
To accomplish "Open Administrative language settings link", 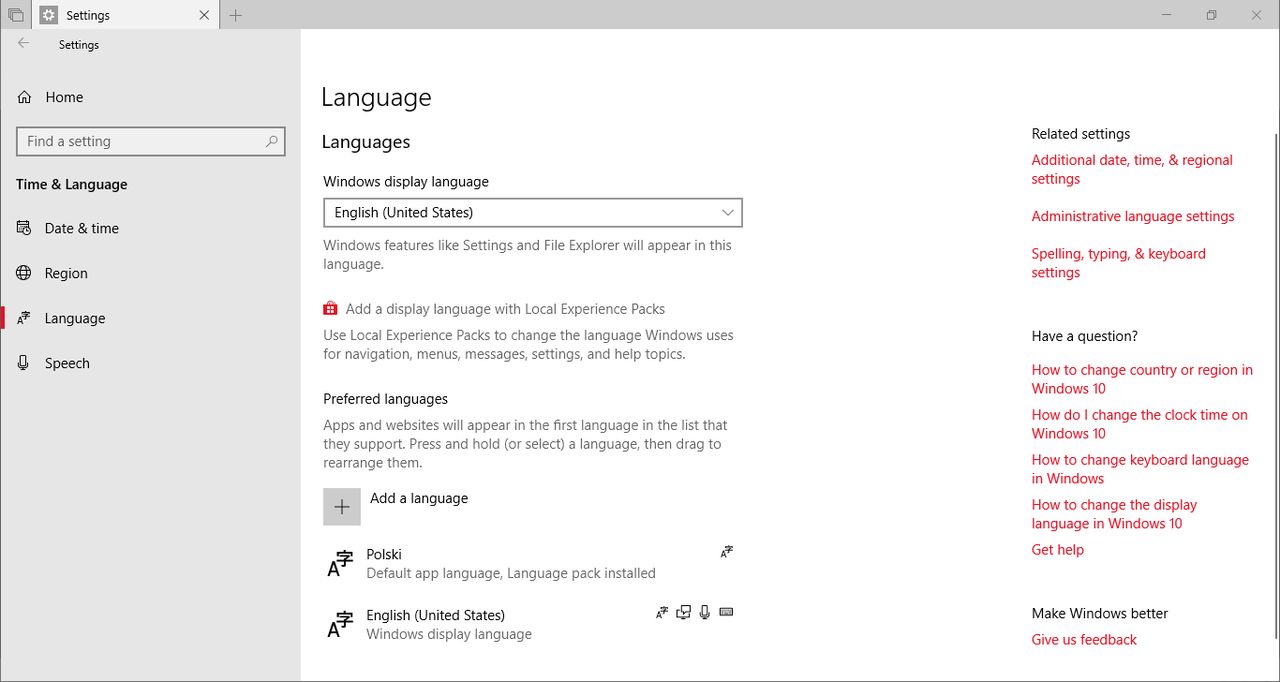I will click(1133, 216).
